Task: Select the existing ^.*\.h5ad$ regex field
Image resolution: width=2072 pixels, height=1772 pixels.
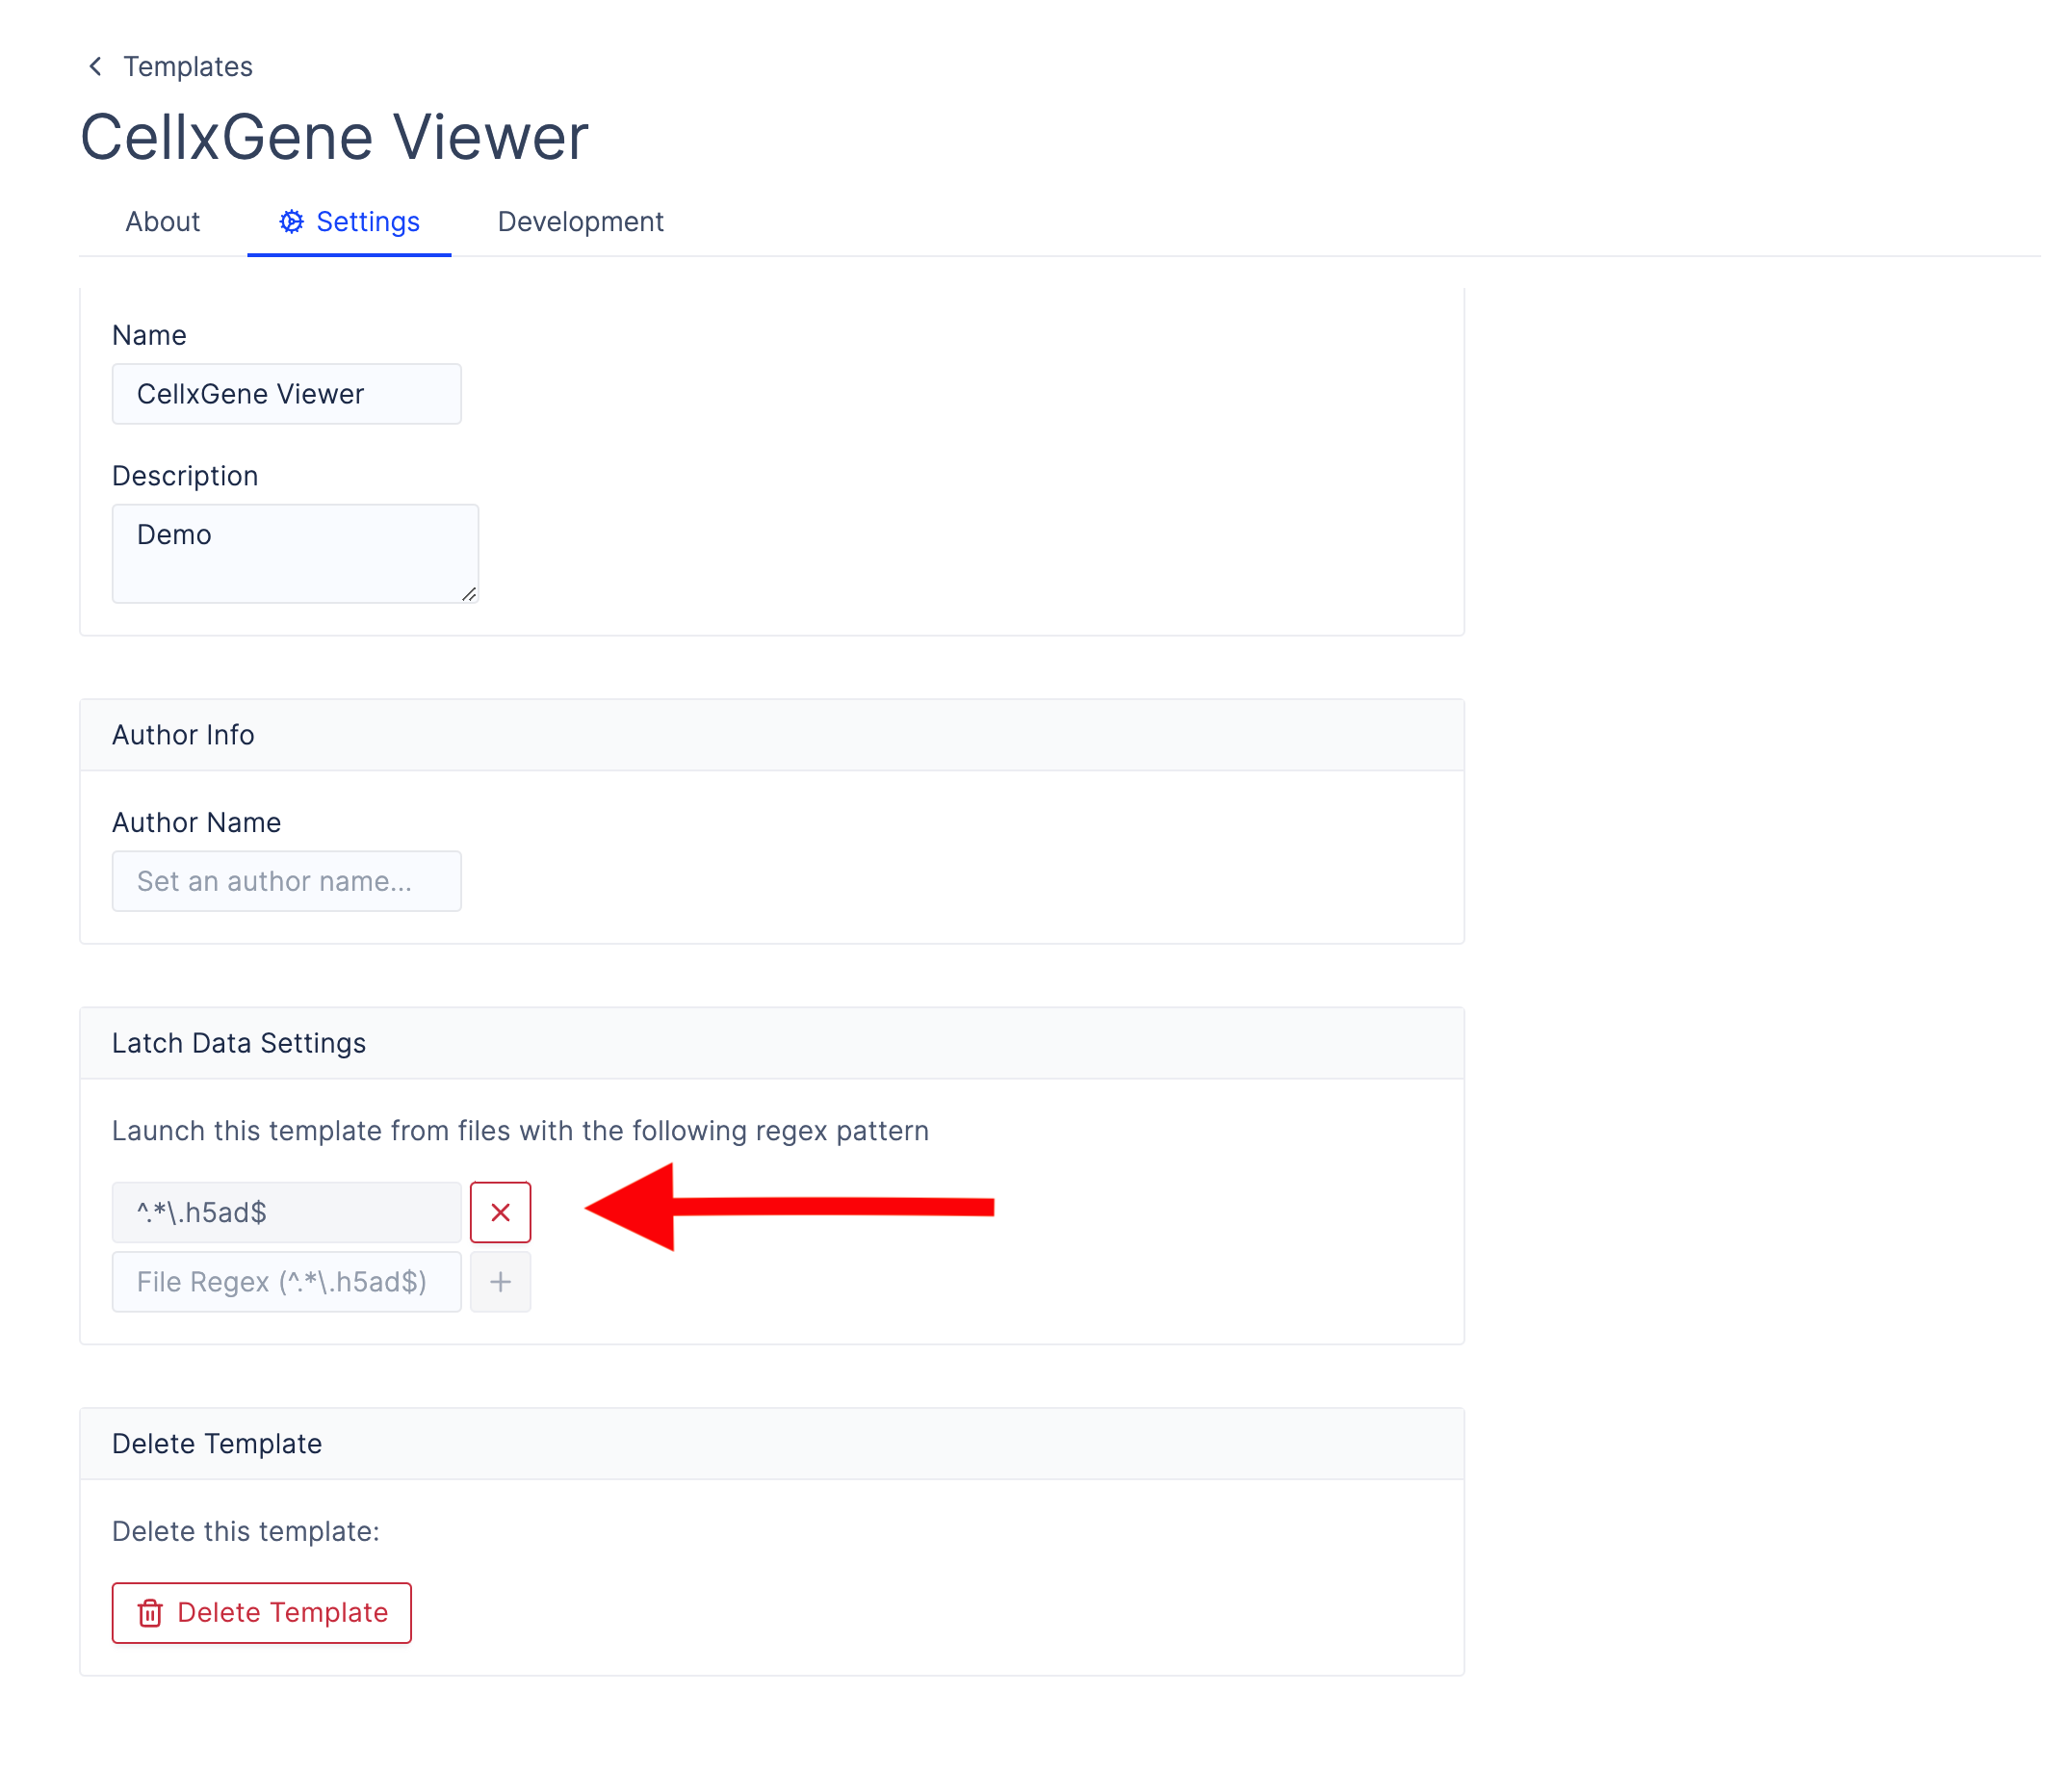Action: point(287,1212)
